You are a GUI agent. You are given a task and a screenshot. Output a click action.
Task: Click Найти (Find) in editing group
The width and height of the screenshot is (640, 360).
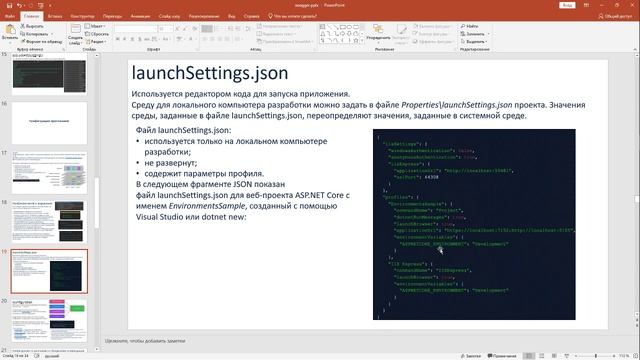click(x=469, y=26)
